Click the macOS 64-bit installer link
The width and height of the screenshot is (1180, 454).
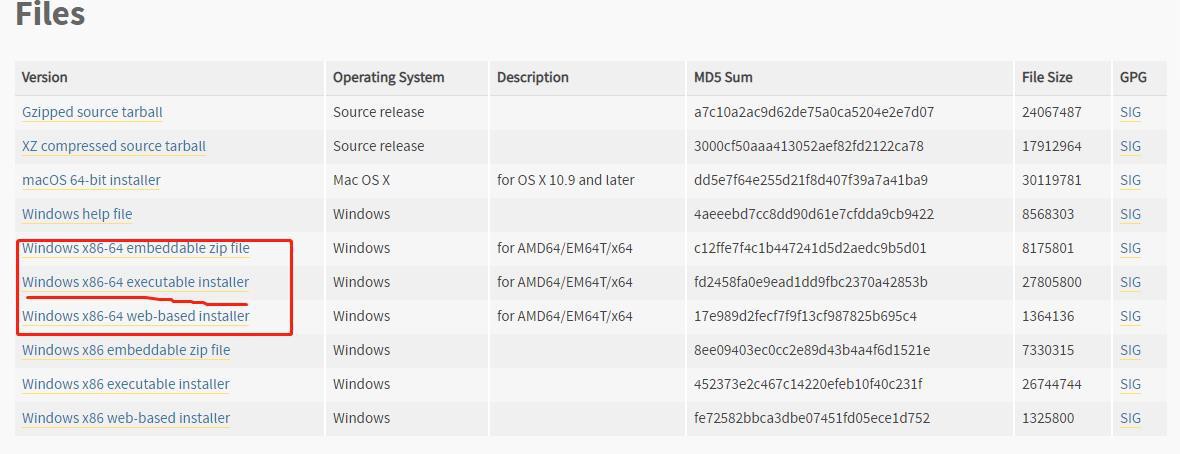[x=91, y=180]
